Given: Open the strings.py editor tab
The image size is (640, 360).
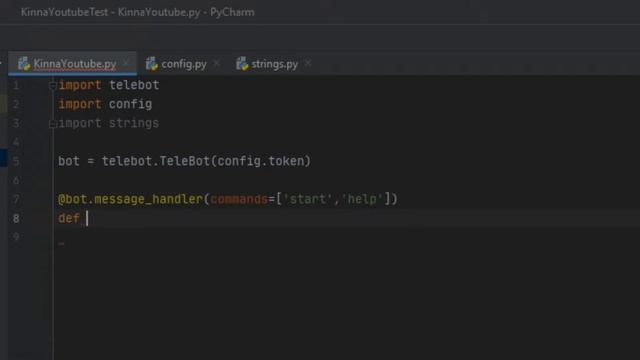Looking at the screenshot, I should [274, 64].
